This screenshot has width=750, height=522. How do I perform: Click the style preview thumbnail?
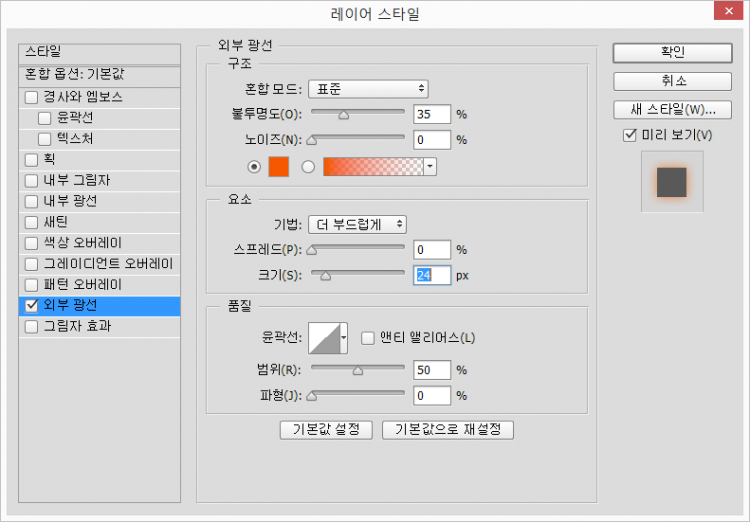click(671, 182)
